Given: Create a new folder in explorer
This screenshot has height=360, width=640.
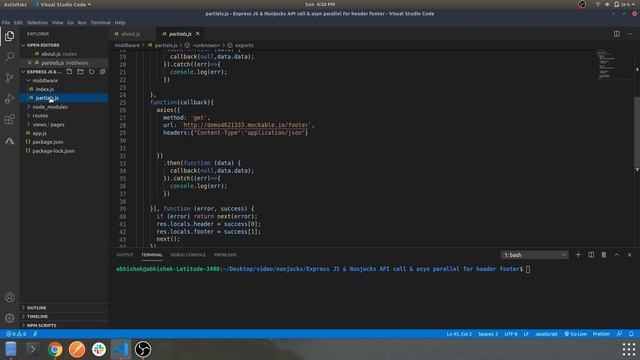Looking at the screenshot, I should pos(80,71).
